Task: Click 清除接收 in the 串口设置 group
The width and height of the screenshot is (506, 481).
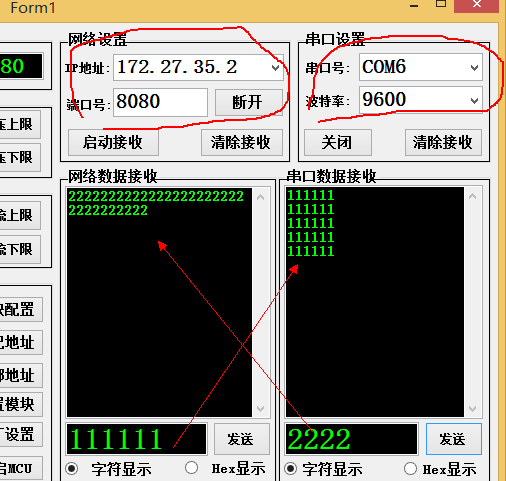Action: 443,143
